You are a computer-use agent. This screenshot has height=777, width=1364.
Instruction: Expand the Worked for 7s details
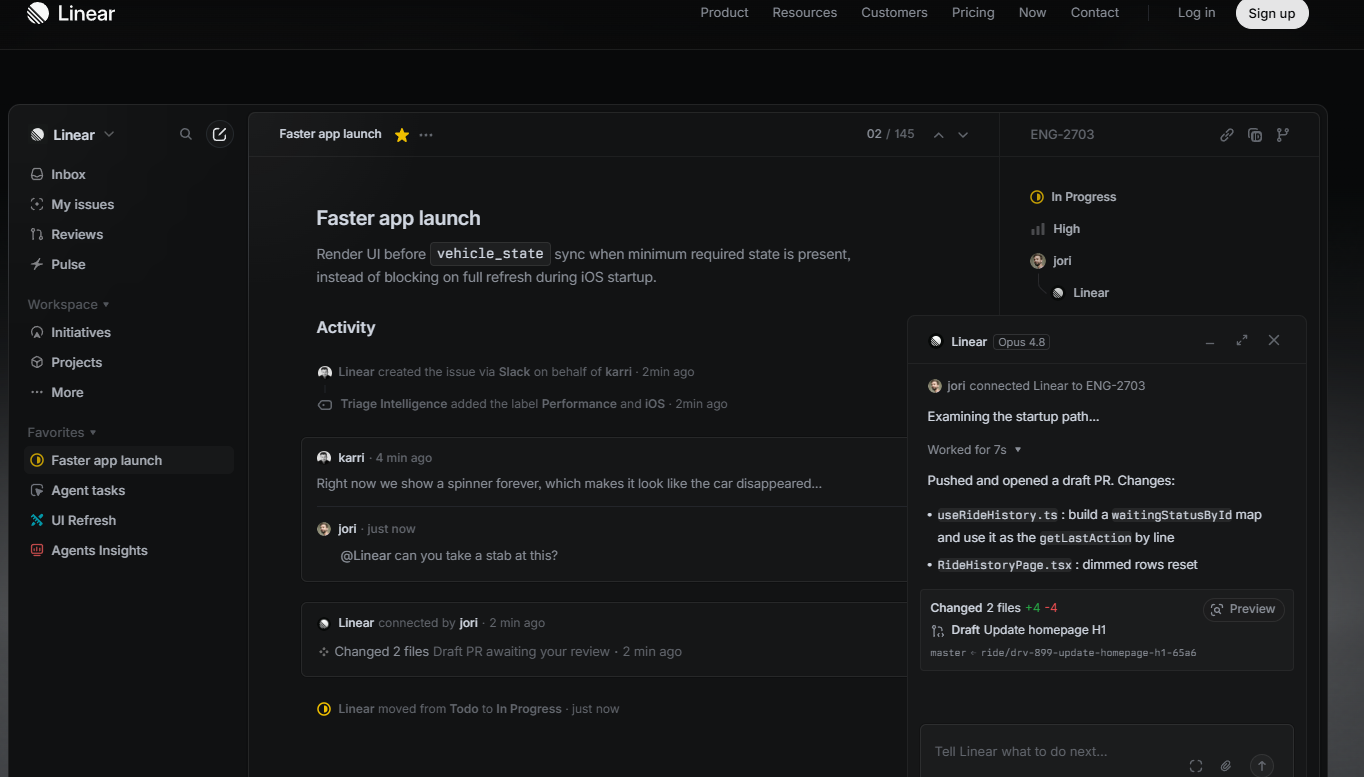point(974,450)
